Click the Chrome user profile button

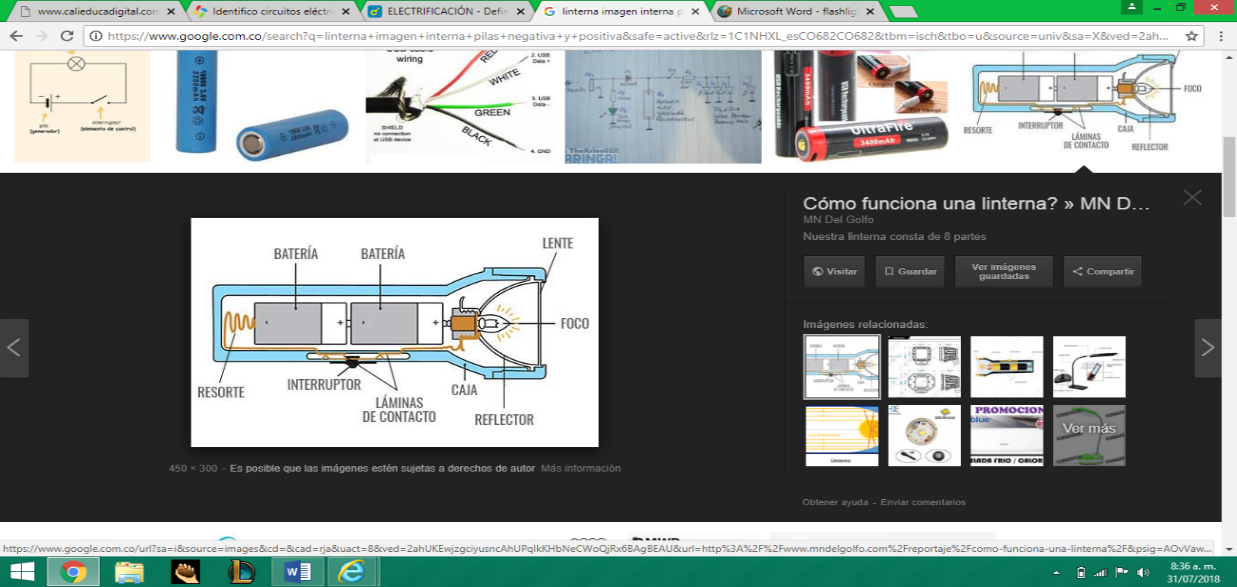click(x=1131, y=7)
